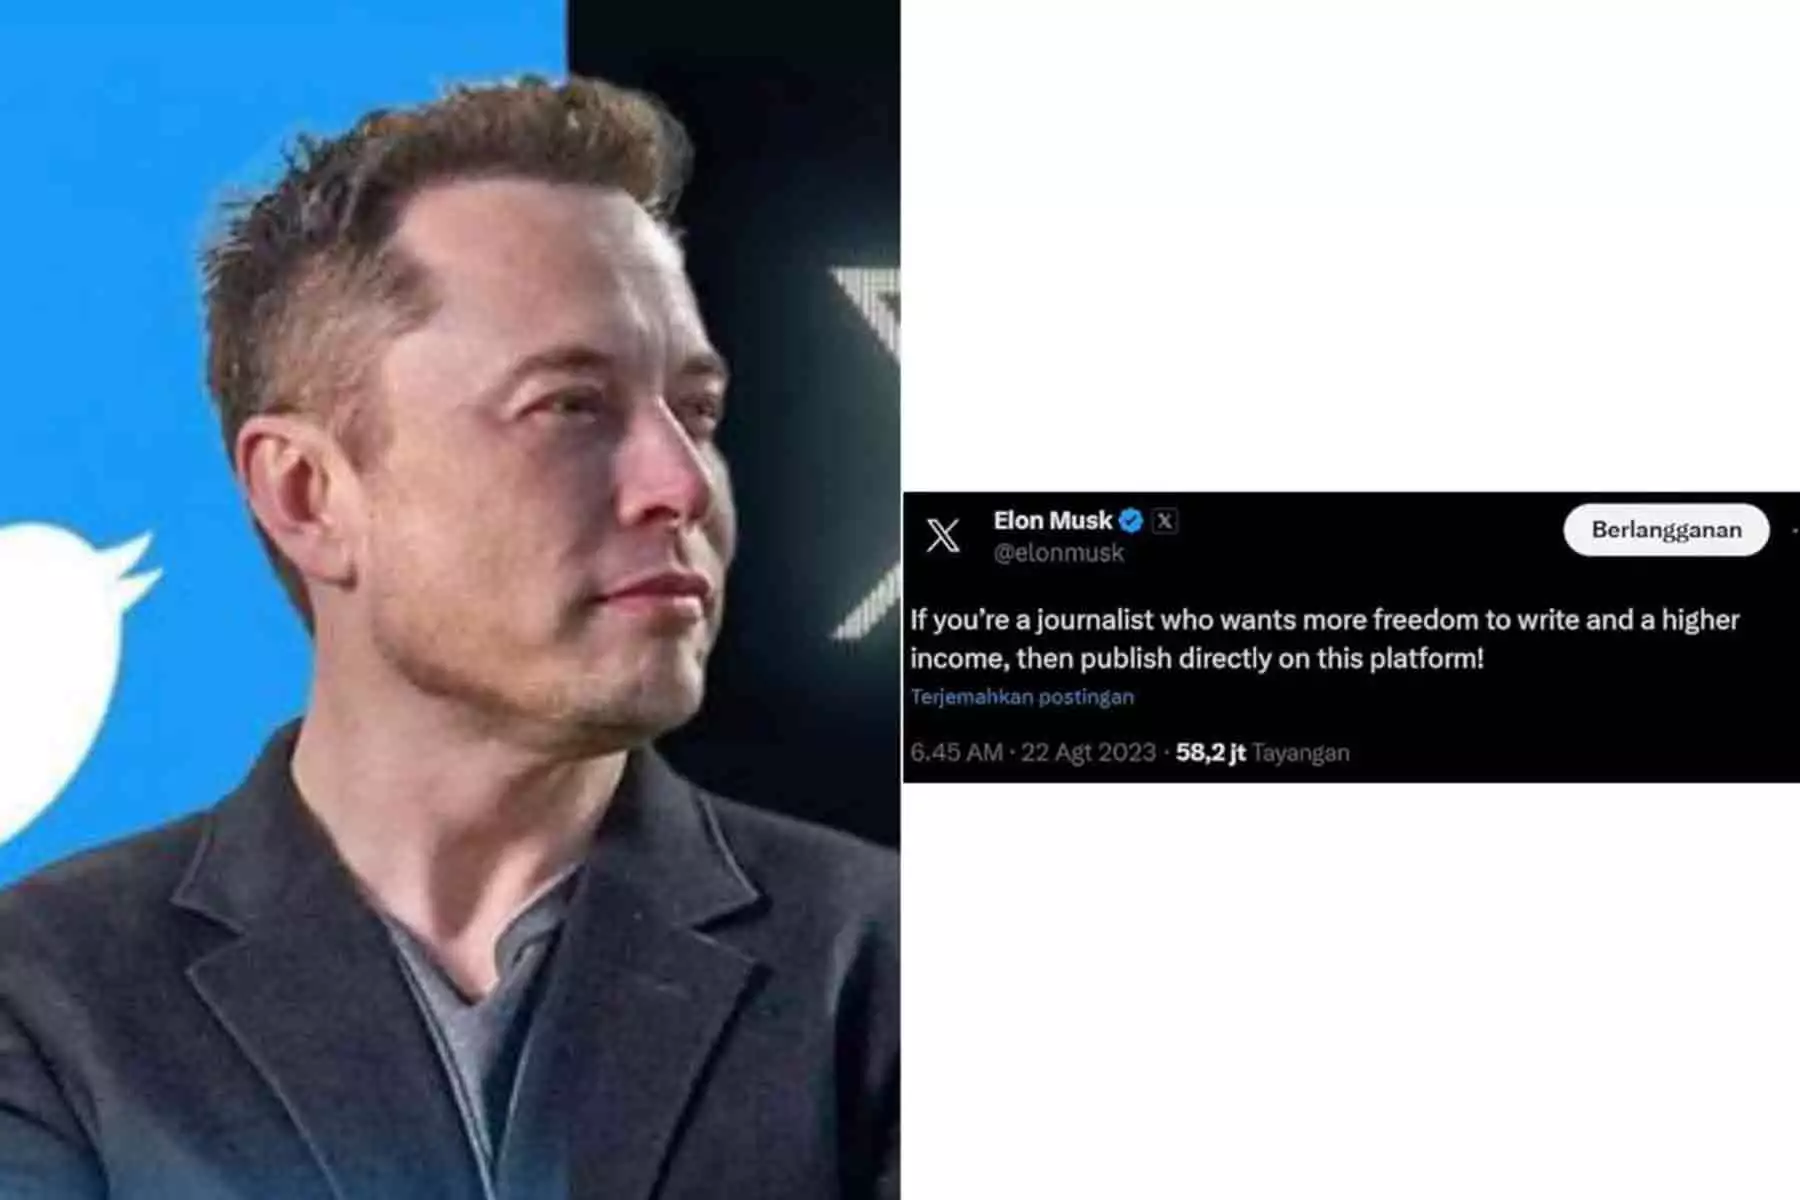Click the @elonmusk handle
Viewport: 1800px width, 1200px height.
[x=1058, y=553]
